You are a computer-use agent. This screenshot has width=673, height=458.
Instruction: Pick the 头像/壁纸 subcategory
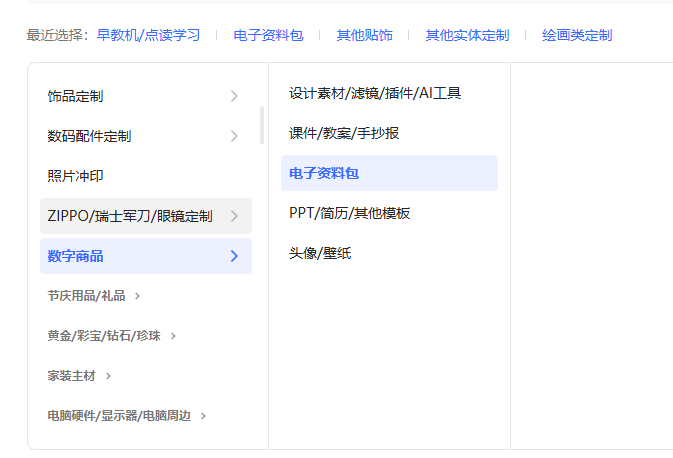[x=320, y=253]
